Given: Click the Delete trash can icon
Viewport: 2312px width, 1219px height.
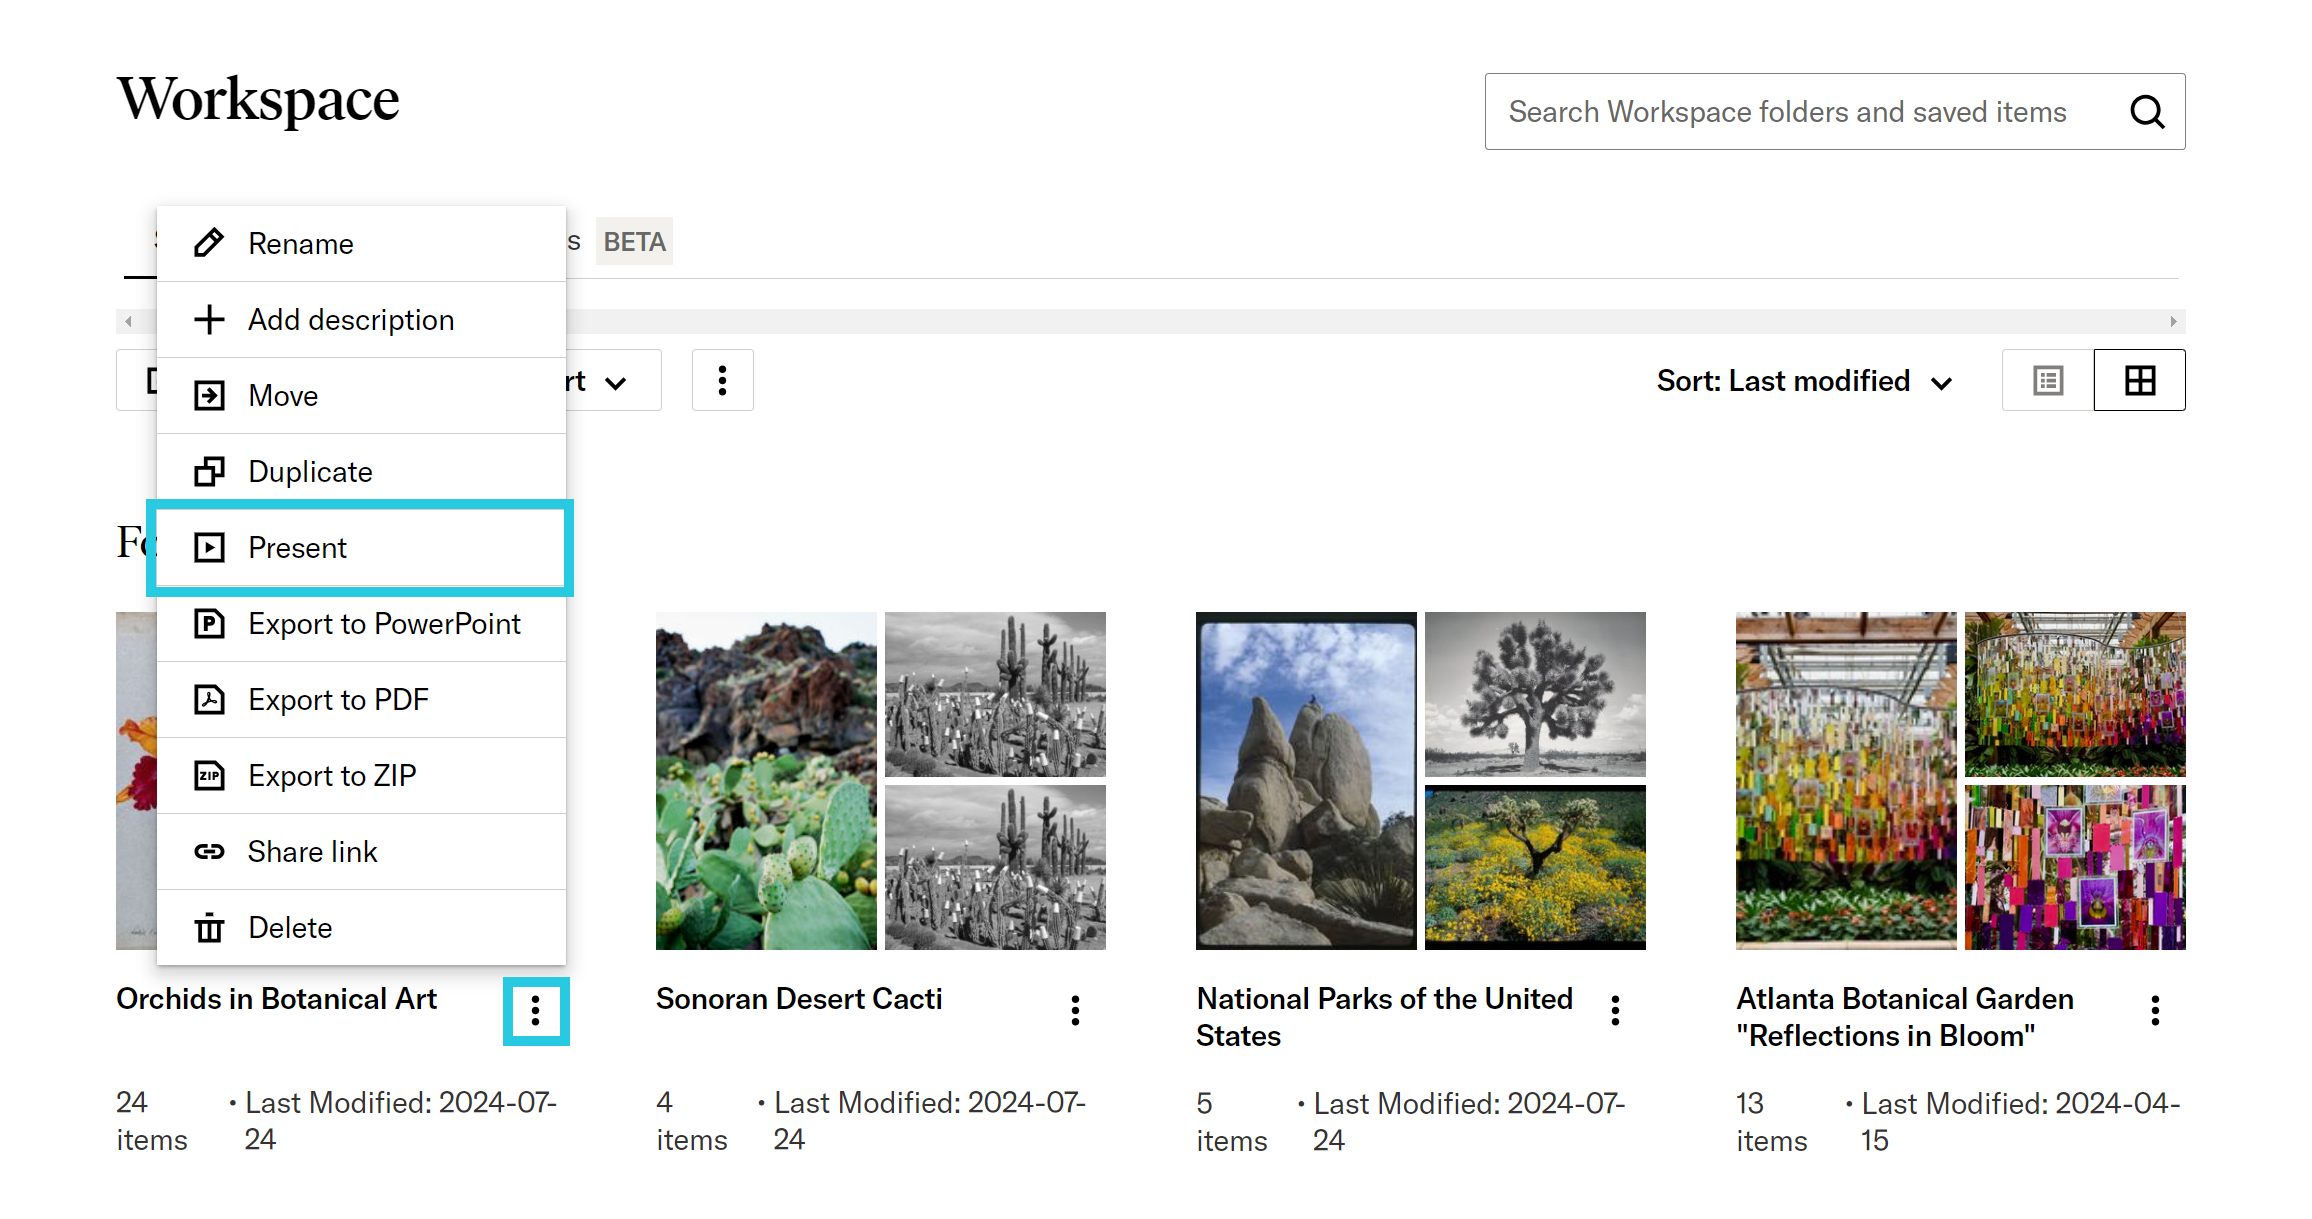Looking at the screenshot, I should point(209,927).
